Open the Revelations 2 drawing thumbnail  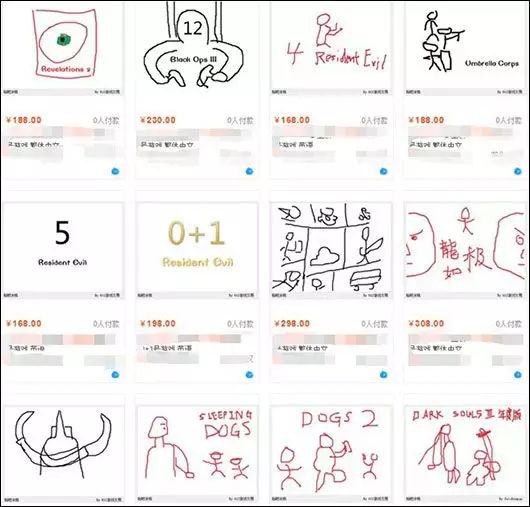coord(63,48)
